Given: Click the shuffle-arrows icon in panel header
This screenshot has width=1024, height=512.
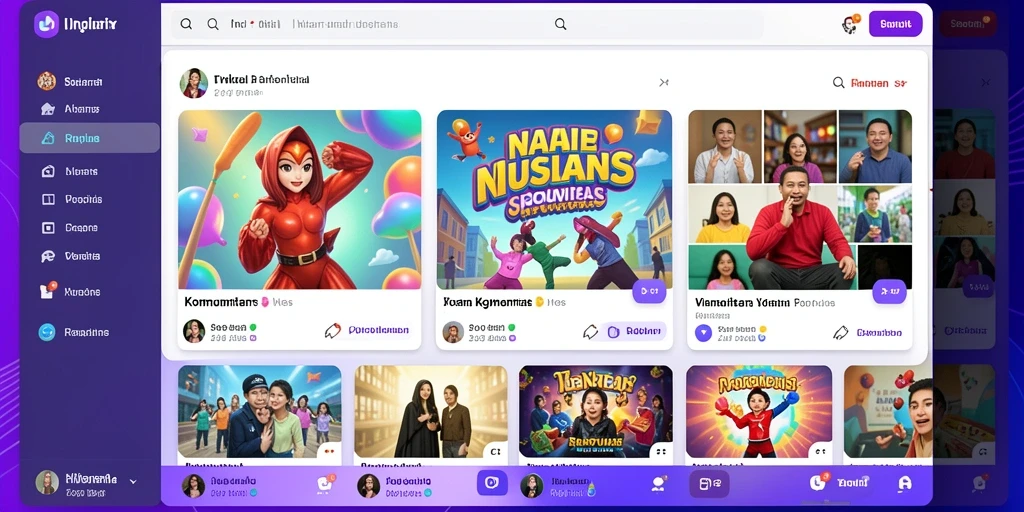Looking at the screenshot, I should click(x=664, y=82).
